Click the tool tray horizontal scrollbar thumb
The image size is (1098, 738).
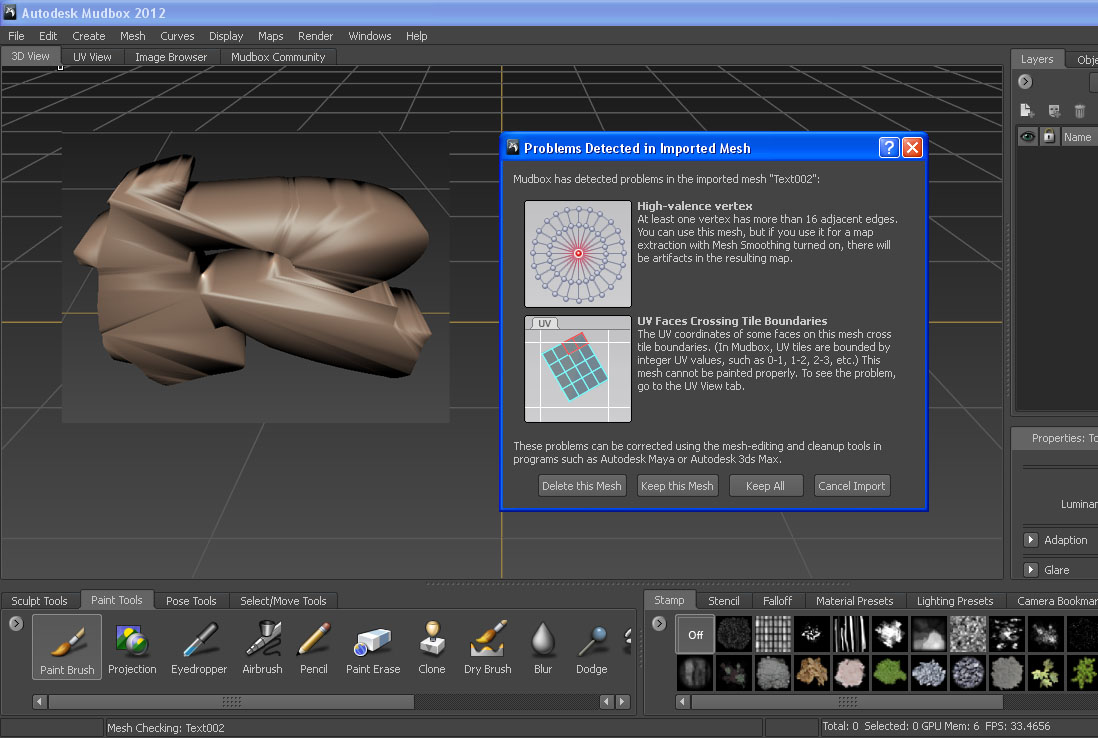[x=231, y=702]
